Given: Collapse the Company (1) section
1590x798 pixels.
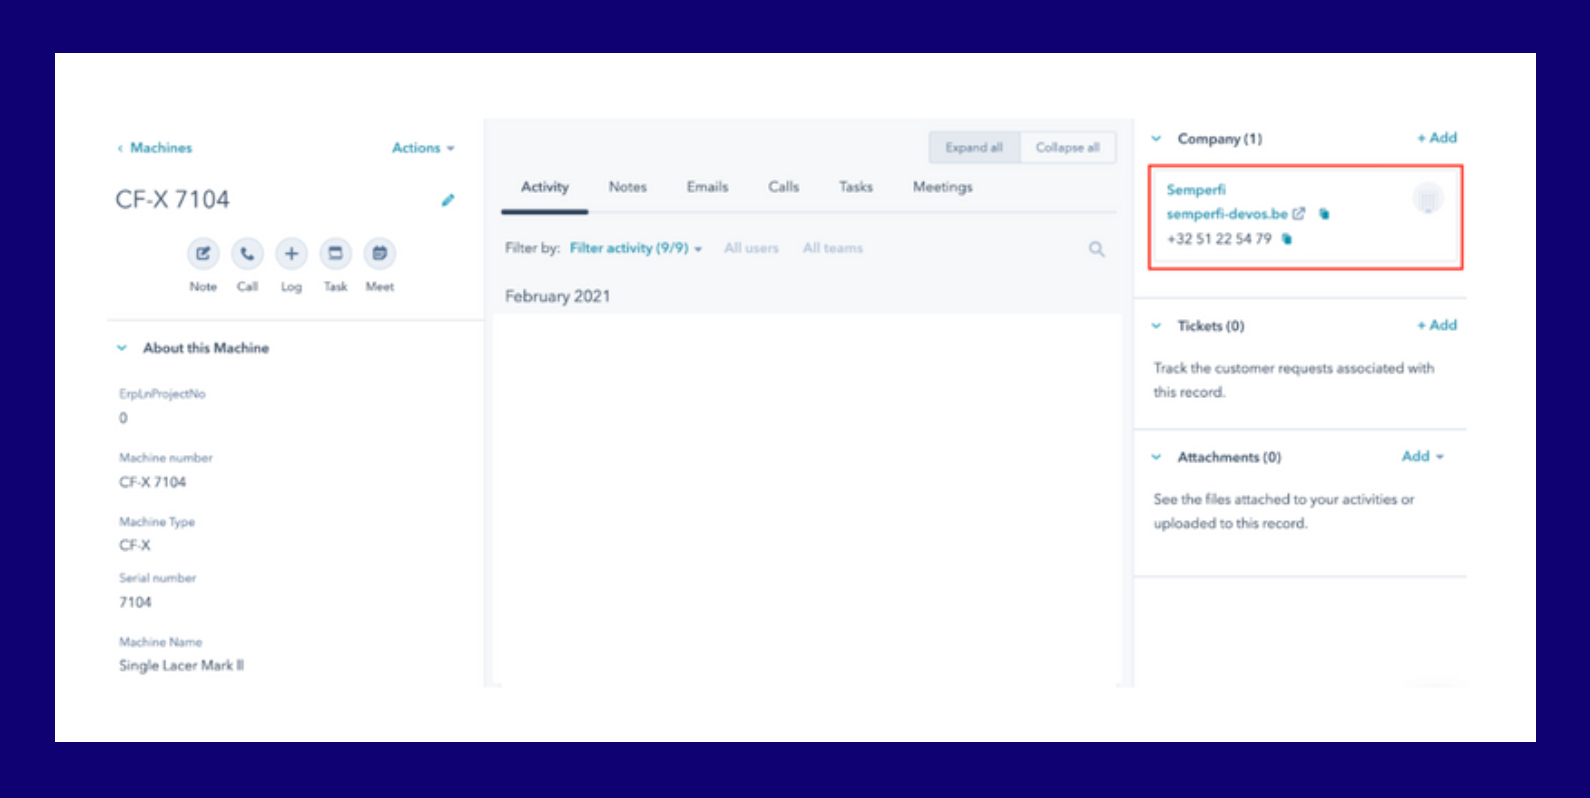Looking at the screenshot, I should click(x=1156, y=138).
